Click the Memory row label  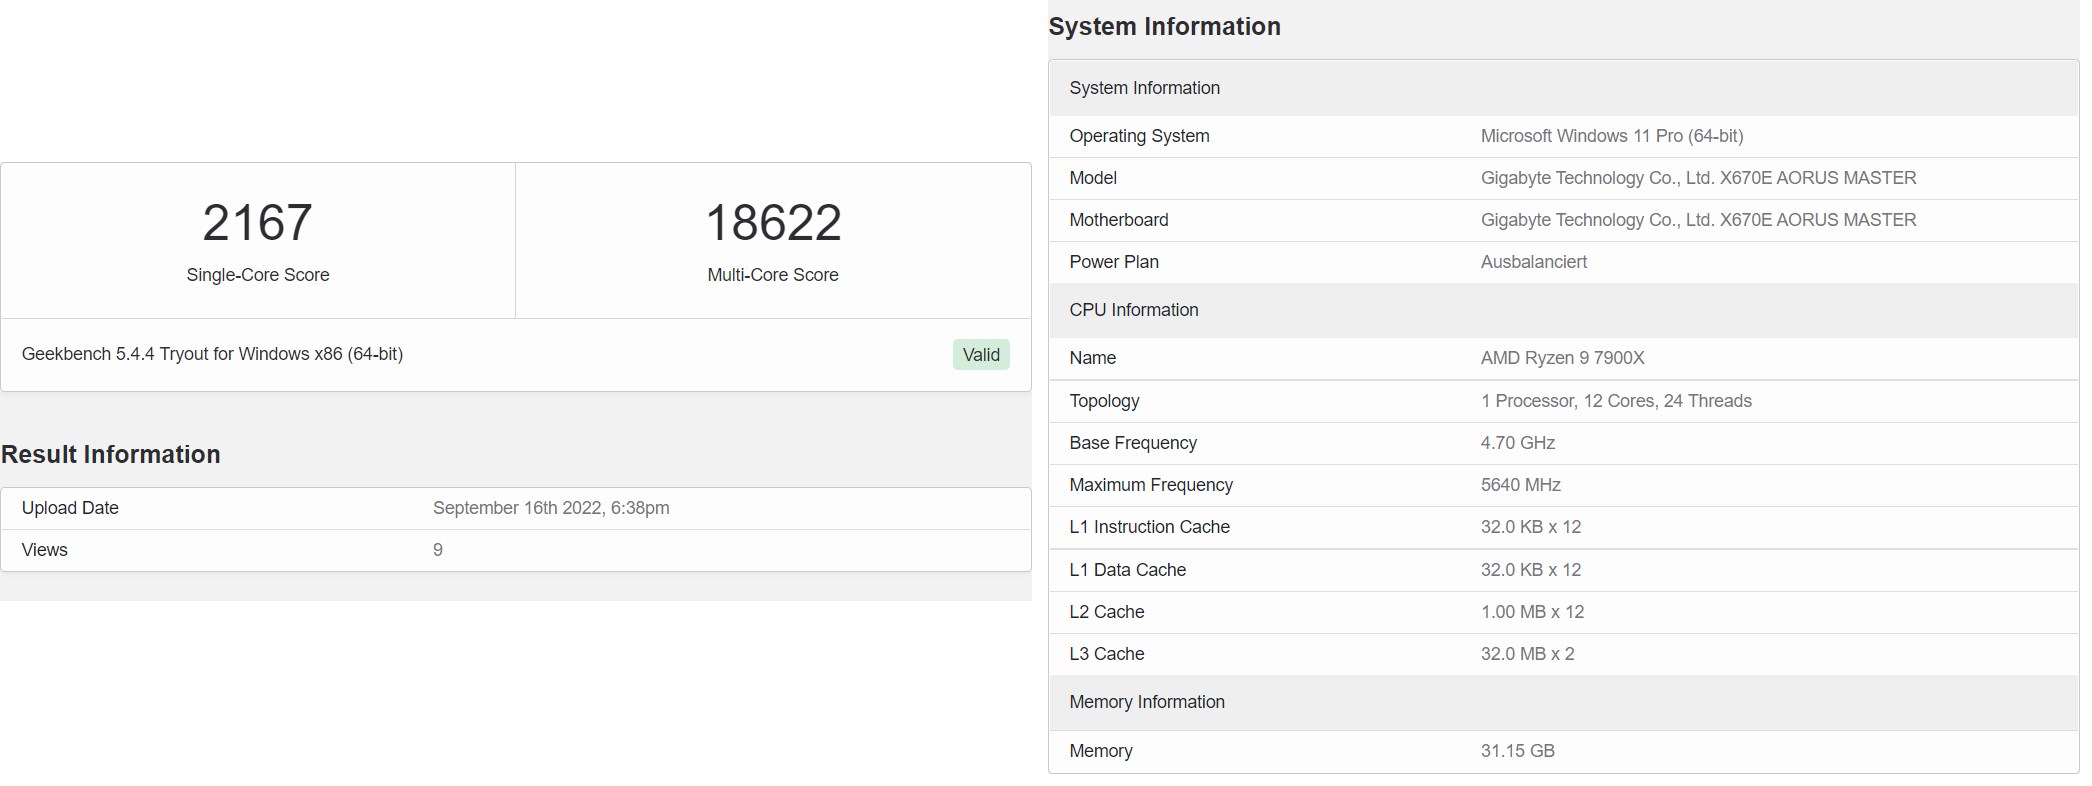[x=1101, y=751]
